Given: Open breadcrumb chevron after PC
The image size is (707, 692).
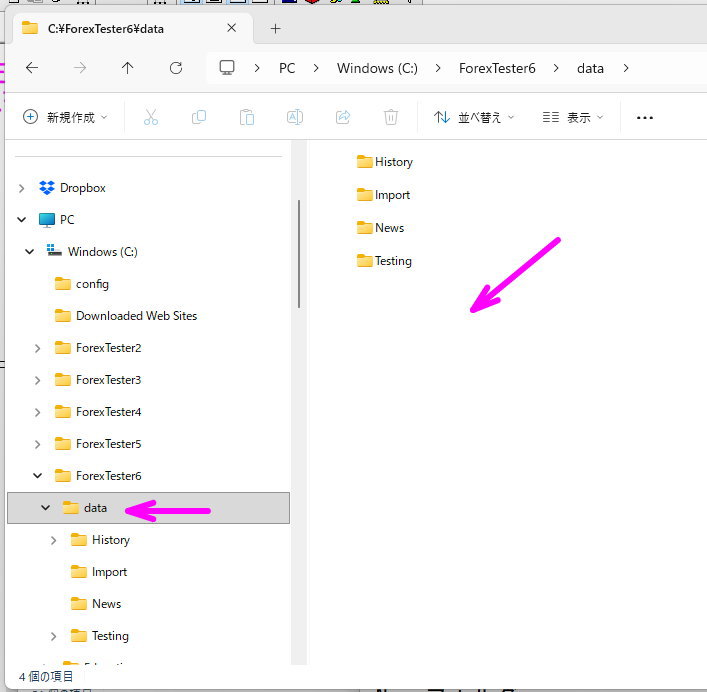Looking at the screenshot, I should click(316, 68).
